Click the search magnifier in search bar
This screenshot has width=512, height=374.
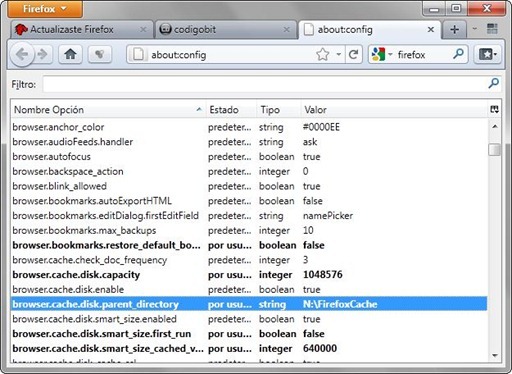point(458,53)
